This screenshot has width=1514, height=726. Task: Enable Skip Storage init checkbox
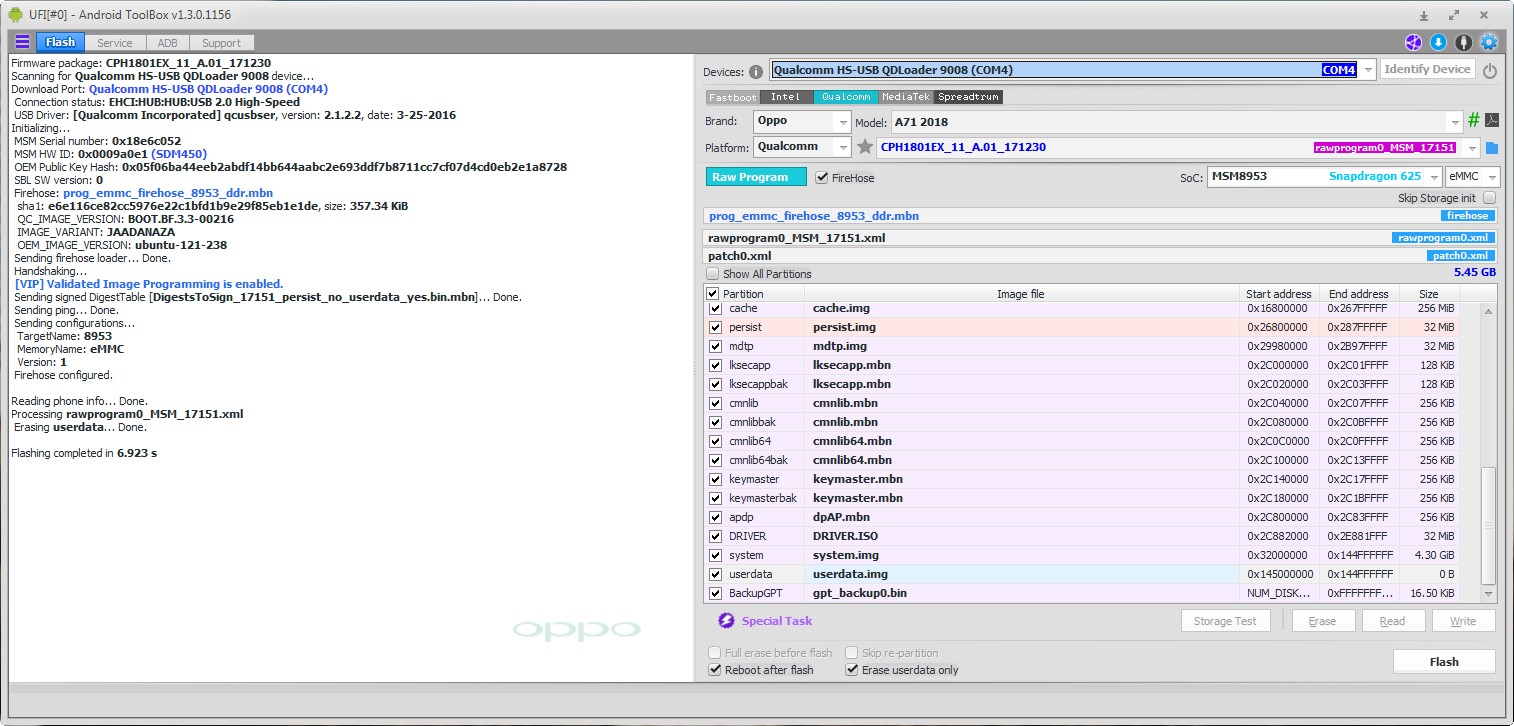coord(1489,198)
